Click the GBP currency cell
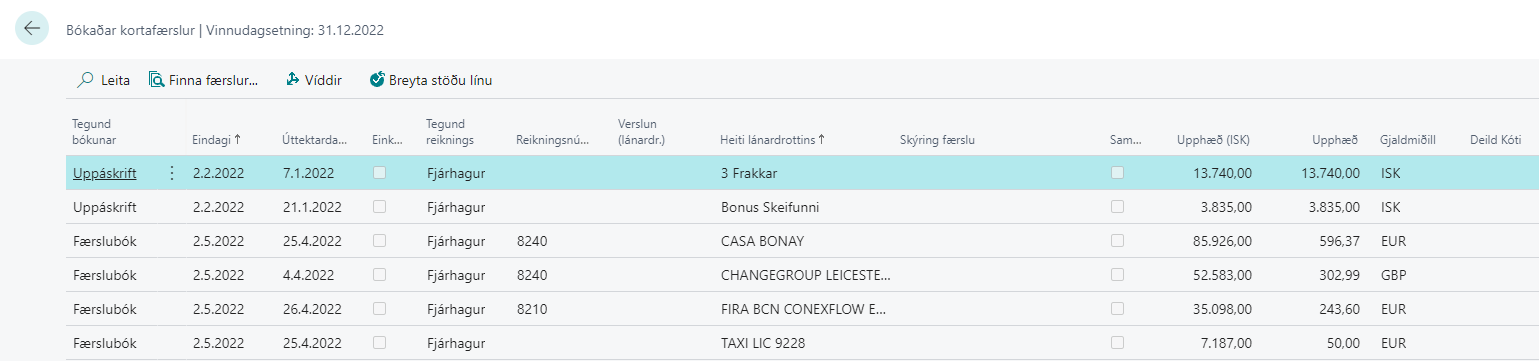The width and height of the screenshot is (1539, 361). [1393, 275]
